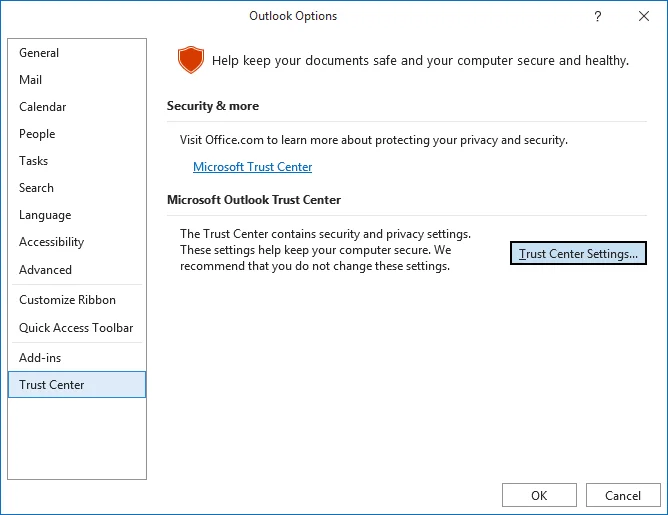Select the Mail category

(77, 80)
